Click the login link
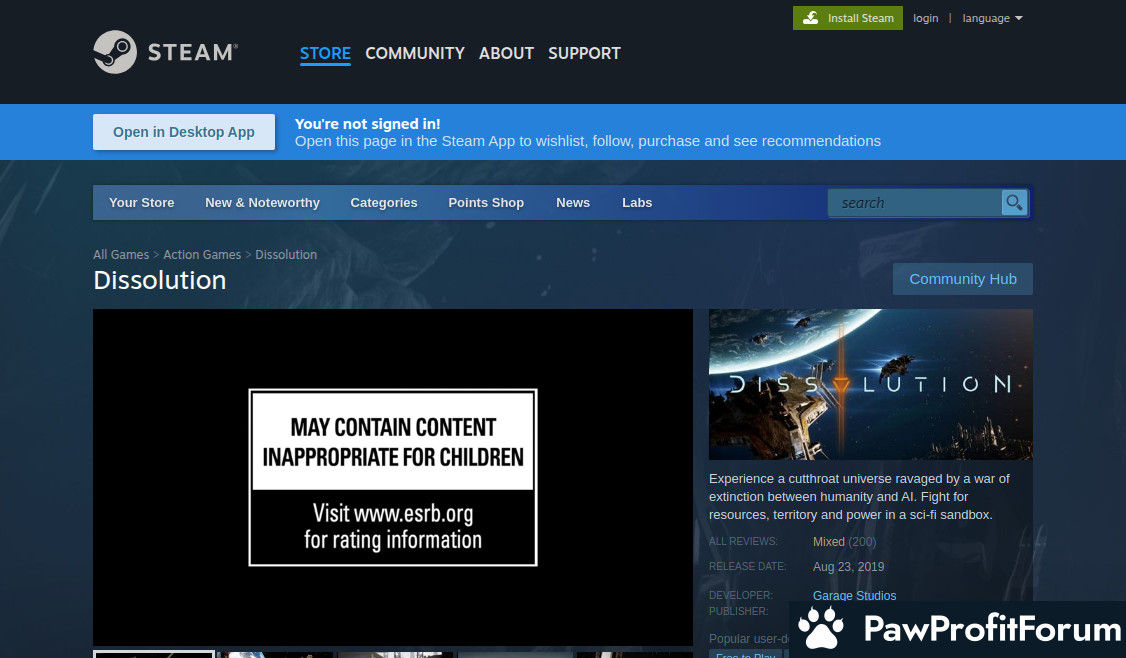This screenshot has height=658, width=1126. tap(926, 18)
